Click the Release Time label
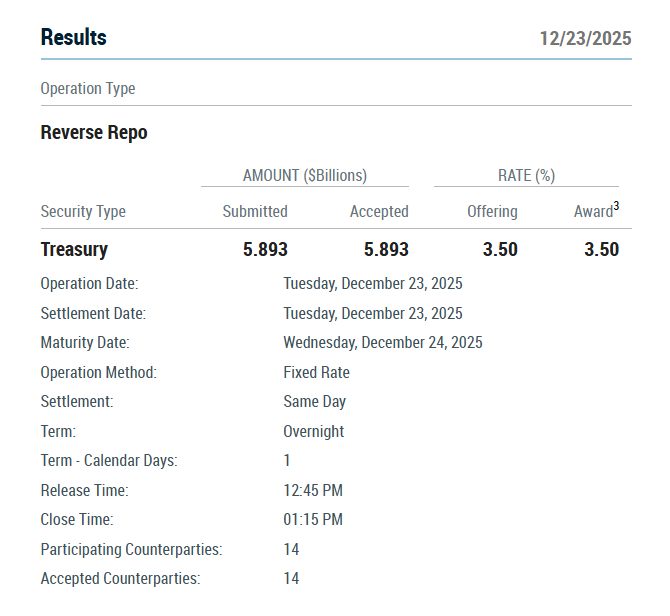Screen dimensions: 670x616 [85, 490]
